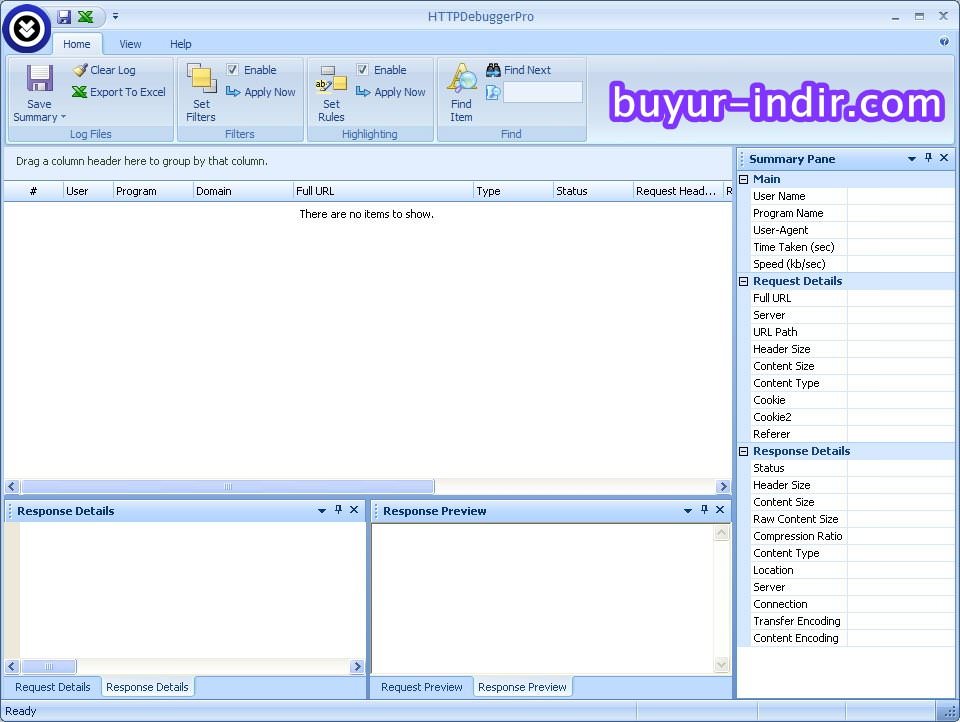Open the Response Details panel dropdown arrow

click(x=321, y=510)
